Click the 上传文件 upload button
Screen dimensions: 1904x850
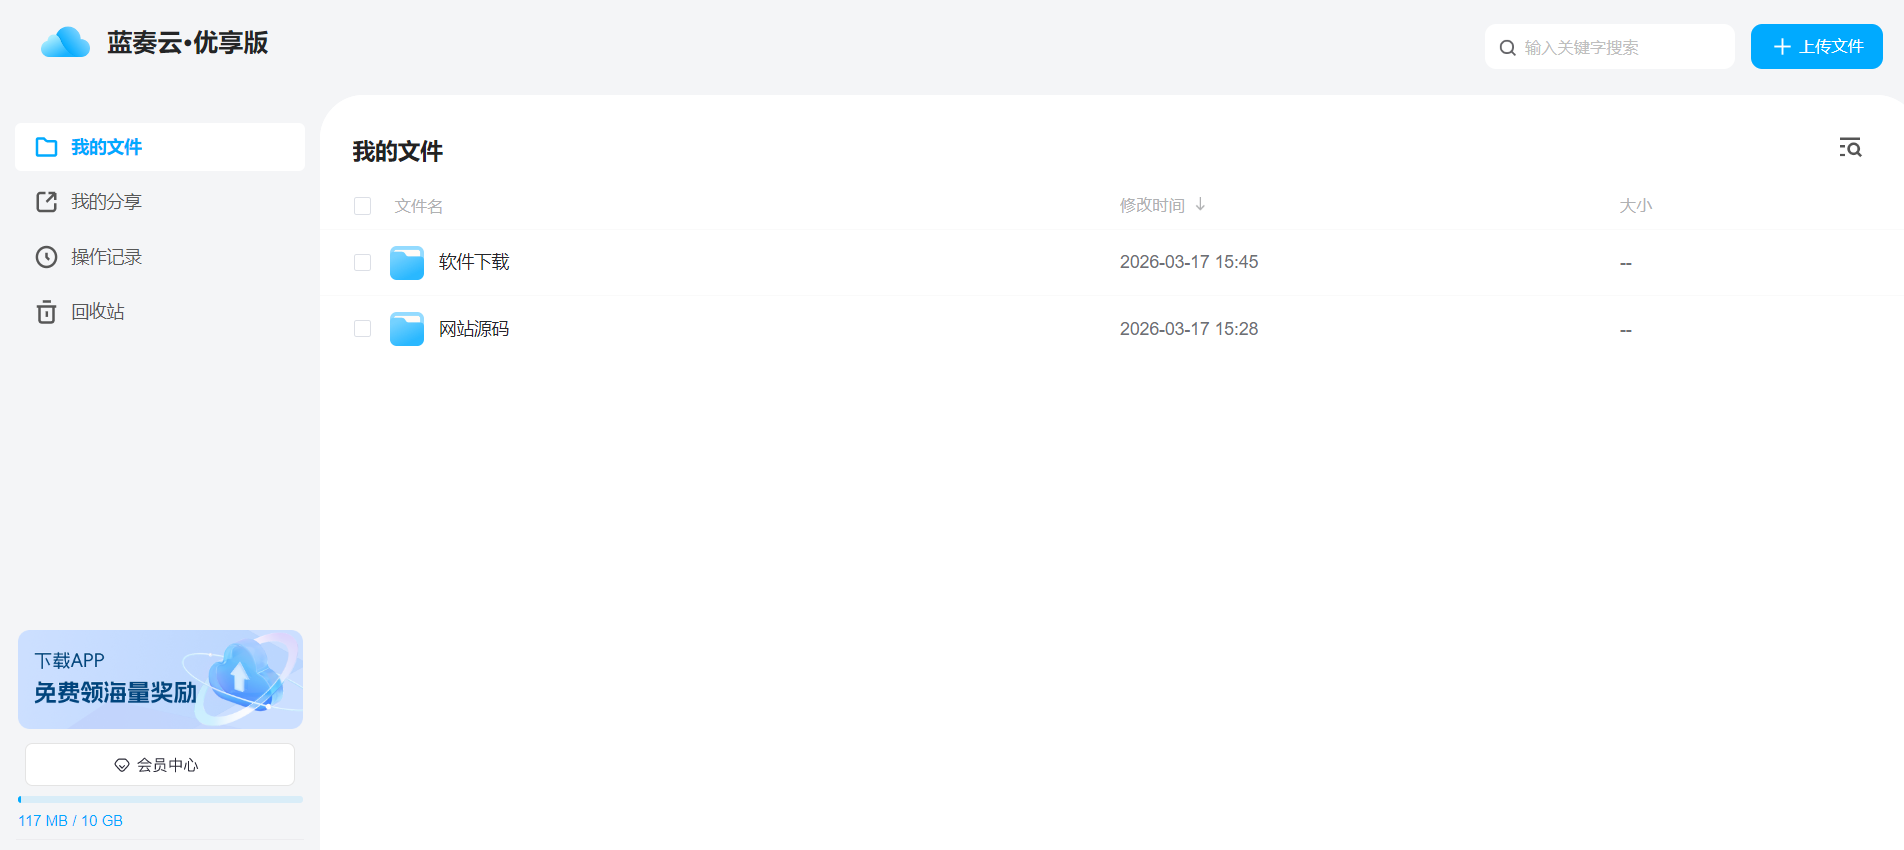(x=1817, y=47)
